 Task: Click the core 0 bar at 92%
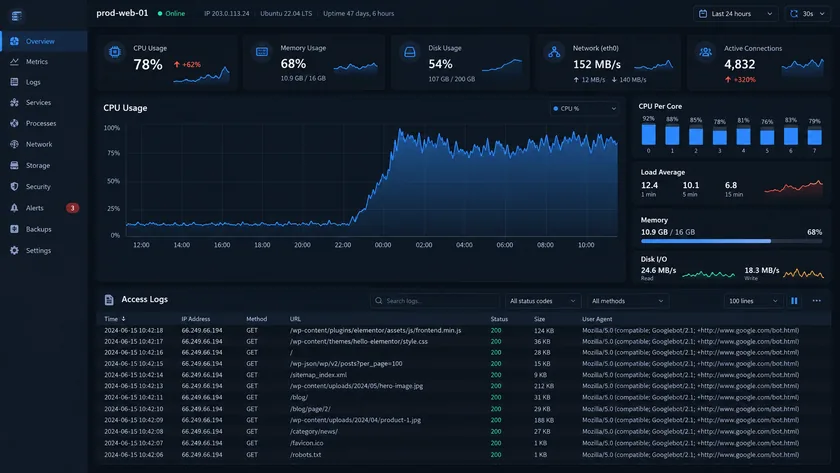(x=648, y=134)
